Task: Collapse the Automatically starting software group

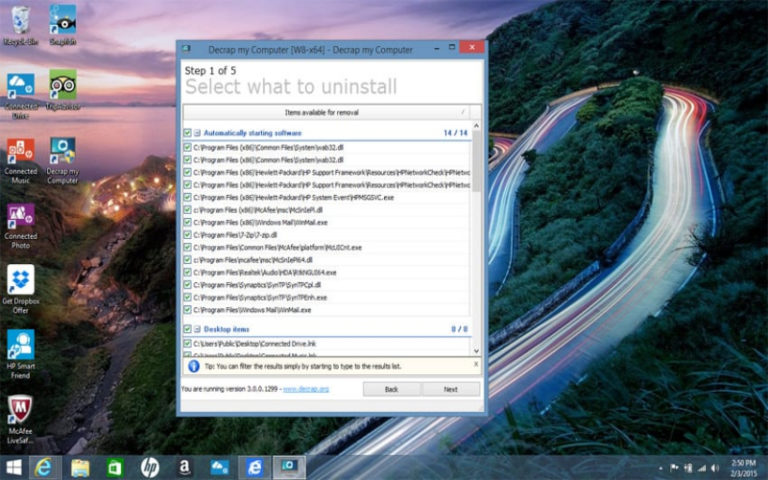Action: click(x=197, y=133)
